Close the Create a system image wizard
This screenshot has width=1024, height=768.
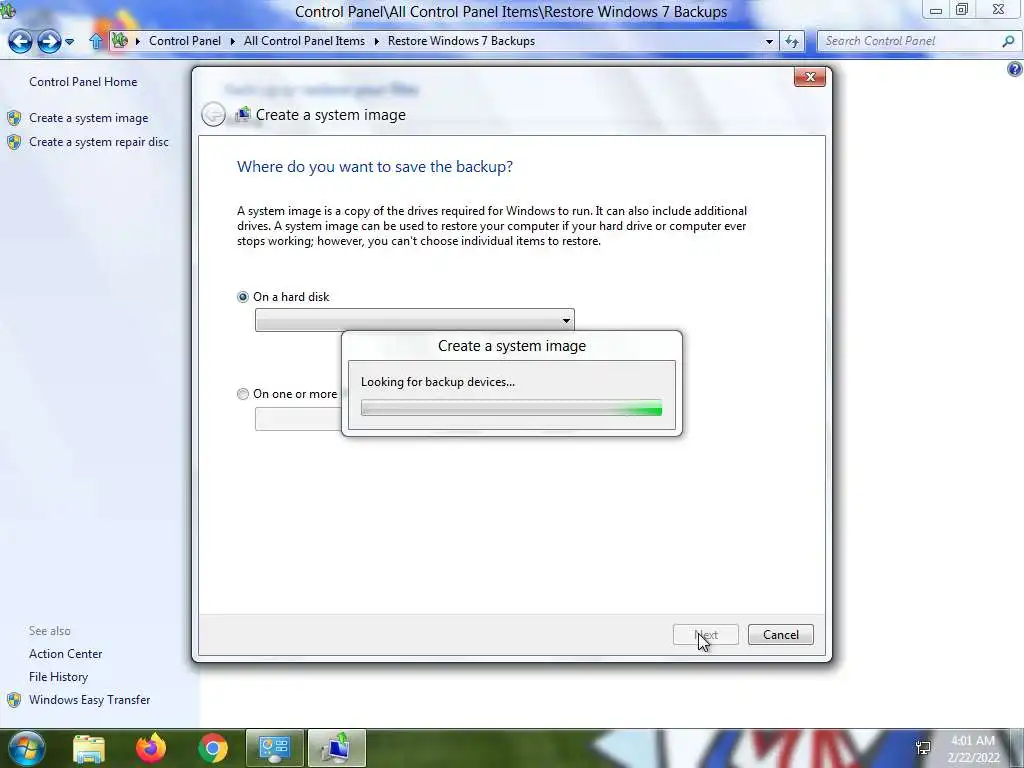tap(810, 77)
